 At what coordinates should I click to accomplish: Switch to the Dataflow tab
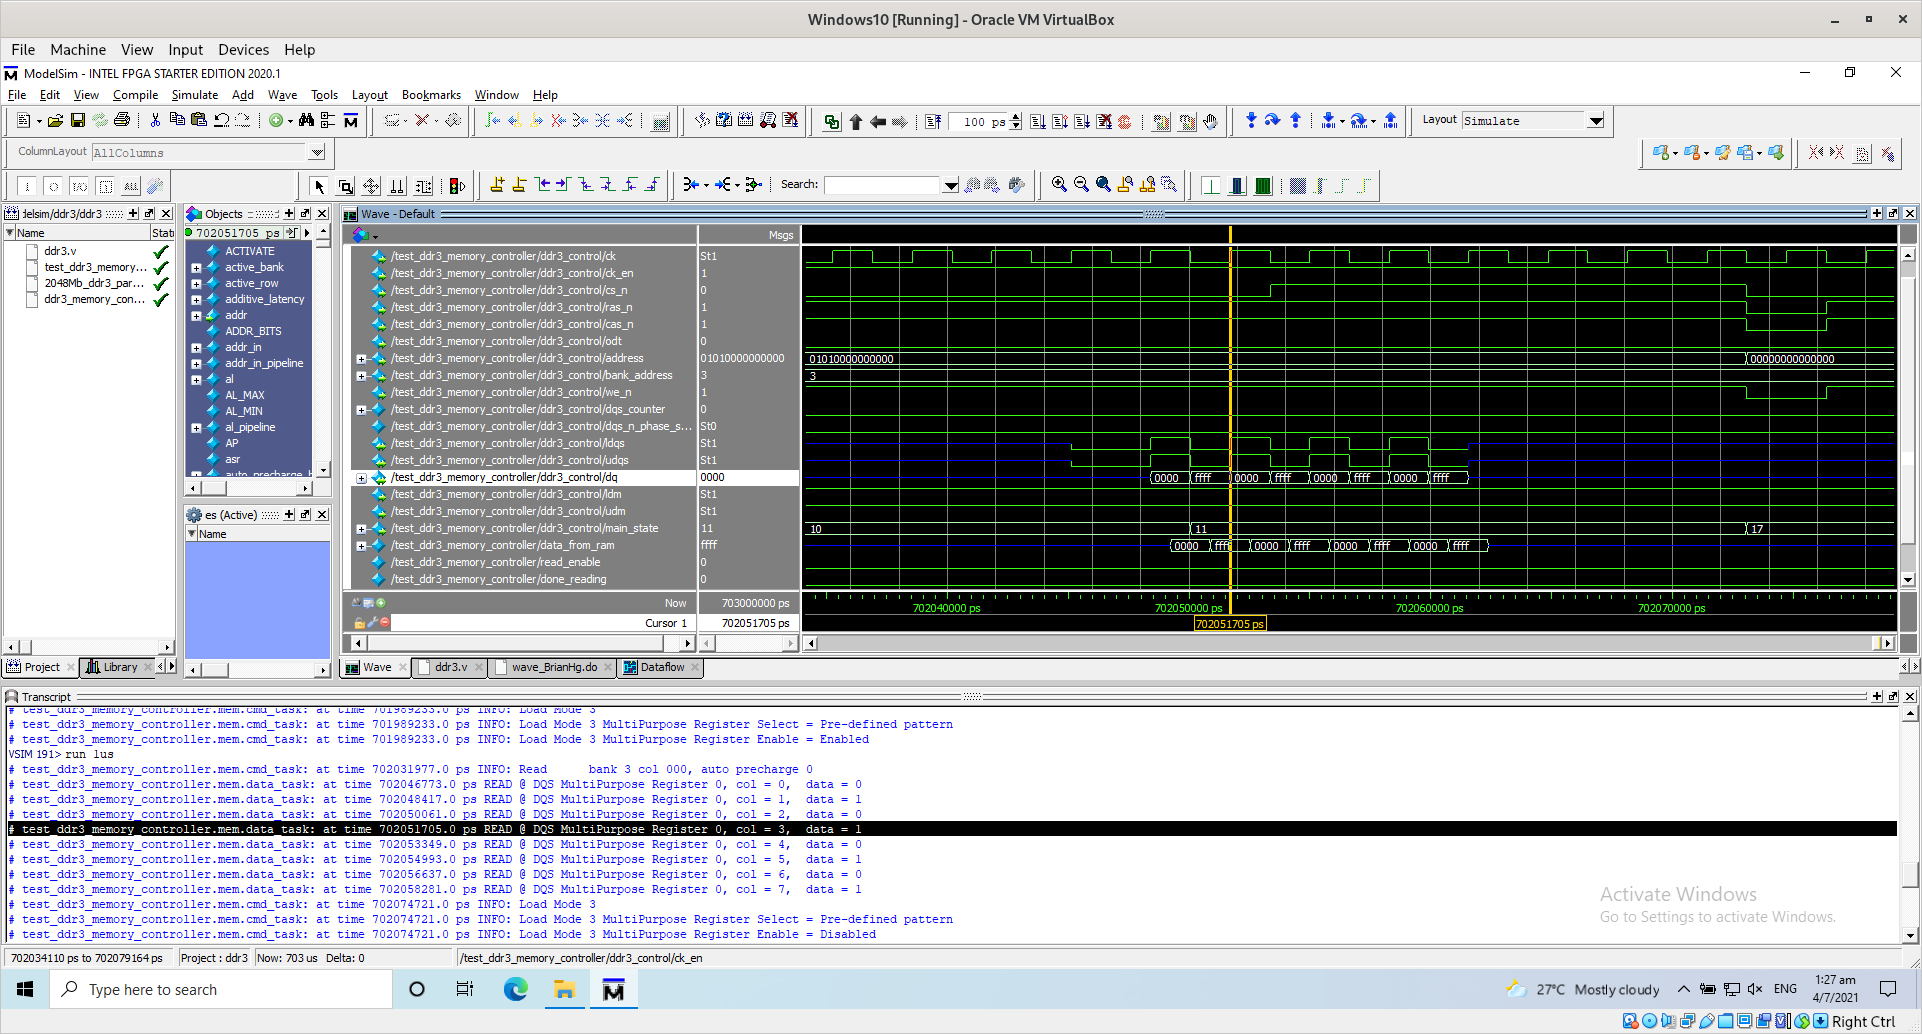[x=661, y=667]
